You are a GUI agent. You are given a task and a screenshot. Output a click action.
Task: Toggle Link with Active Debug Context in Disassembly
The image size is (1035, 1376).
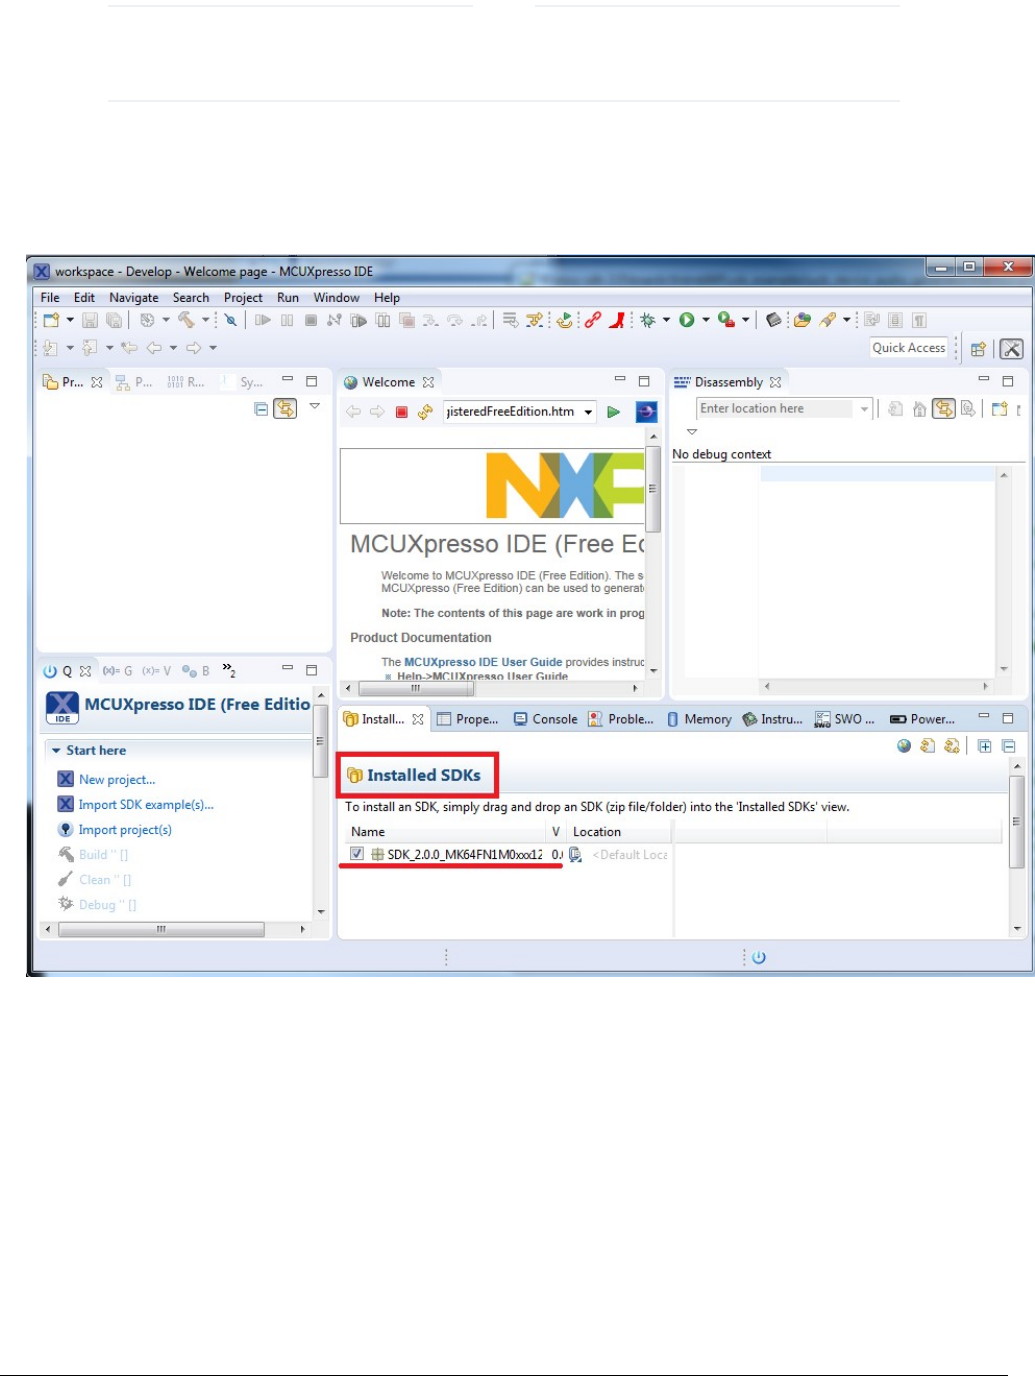[944, 408]
